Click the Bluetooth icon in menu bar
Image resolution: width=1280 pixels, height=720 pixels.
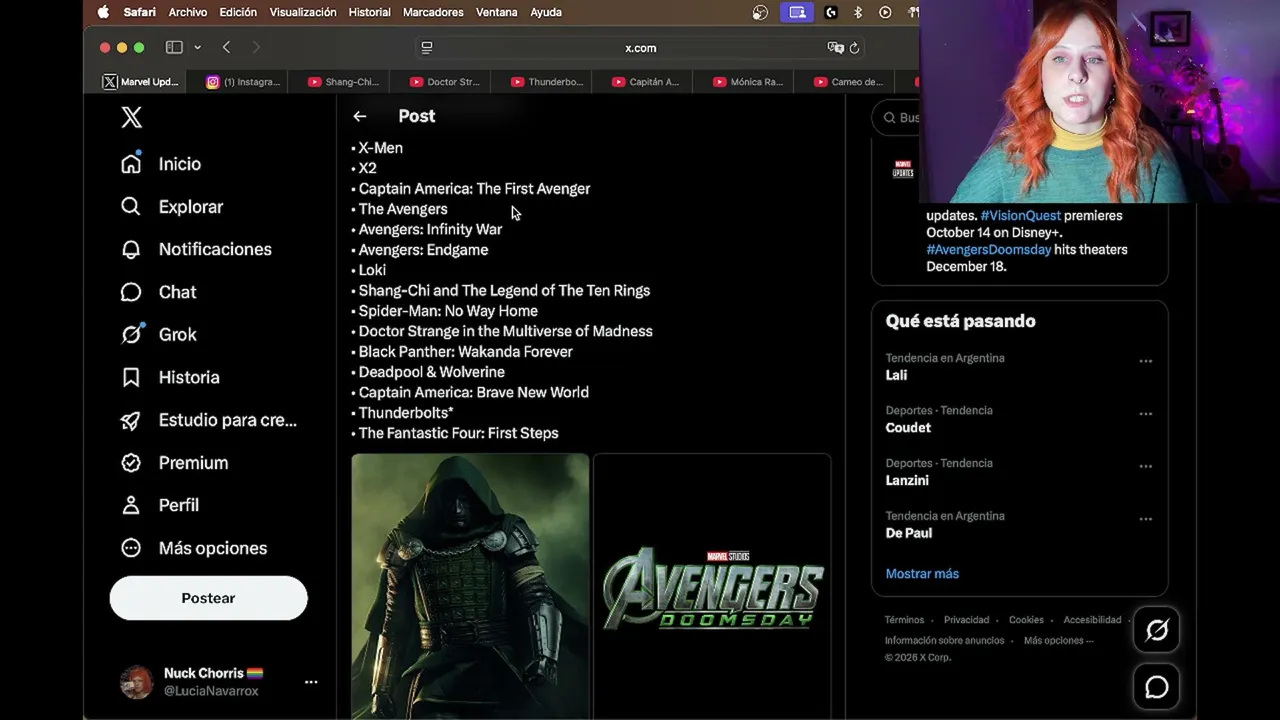tap(858, 12)
